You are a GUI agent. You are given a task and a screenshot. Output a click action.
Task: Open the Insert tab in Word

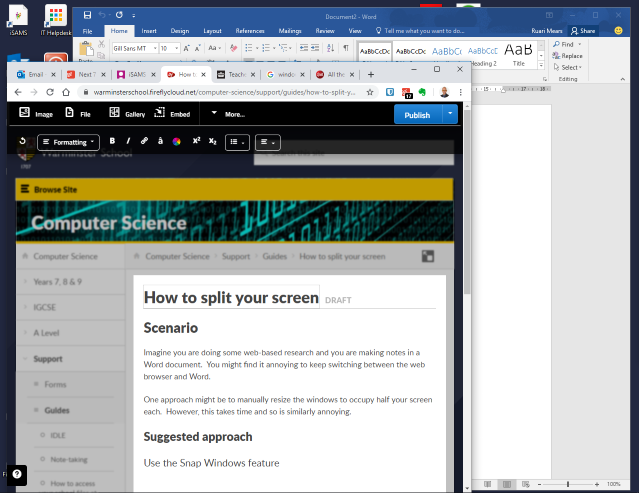point(148,31)
